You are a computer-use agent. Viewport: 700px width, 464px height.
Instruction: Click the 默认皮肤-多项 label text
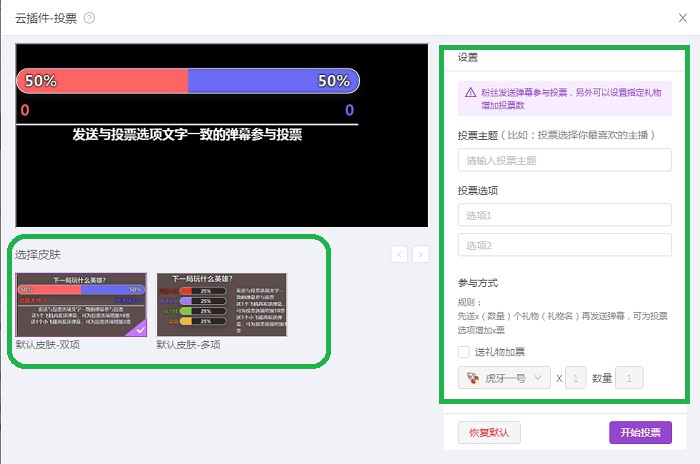[x=188, y=345]
